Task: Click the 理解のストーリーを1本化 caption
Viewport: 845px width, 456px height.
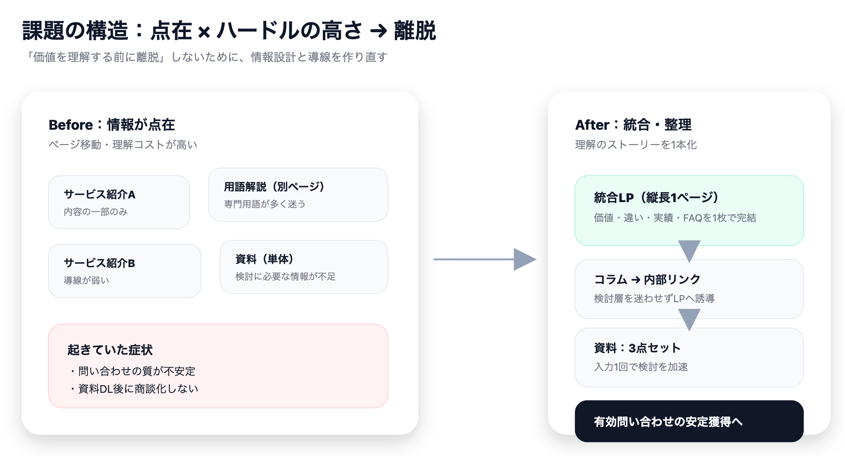Action: (636, 145)
